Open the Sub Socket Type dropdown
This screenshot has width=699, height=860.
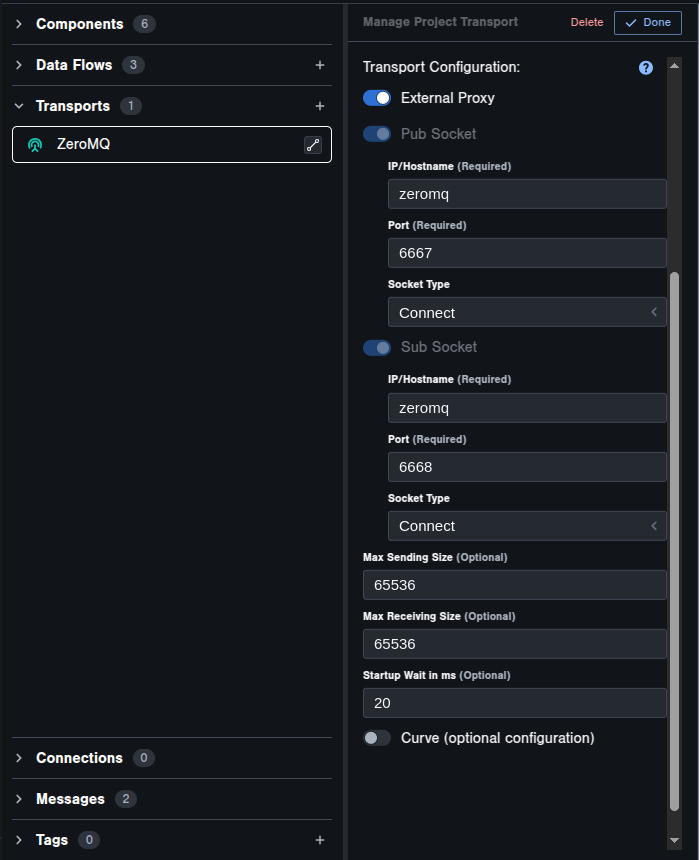[527, 526]
